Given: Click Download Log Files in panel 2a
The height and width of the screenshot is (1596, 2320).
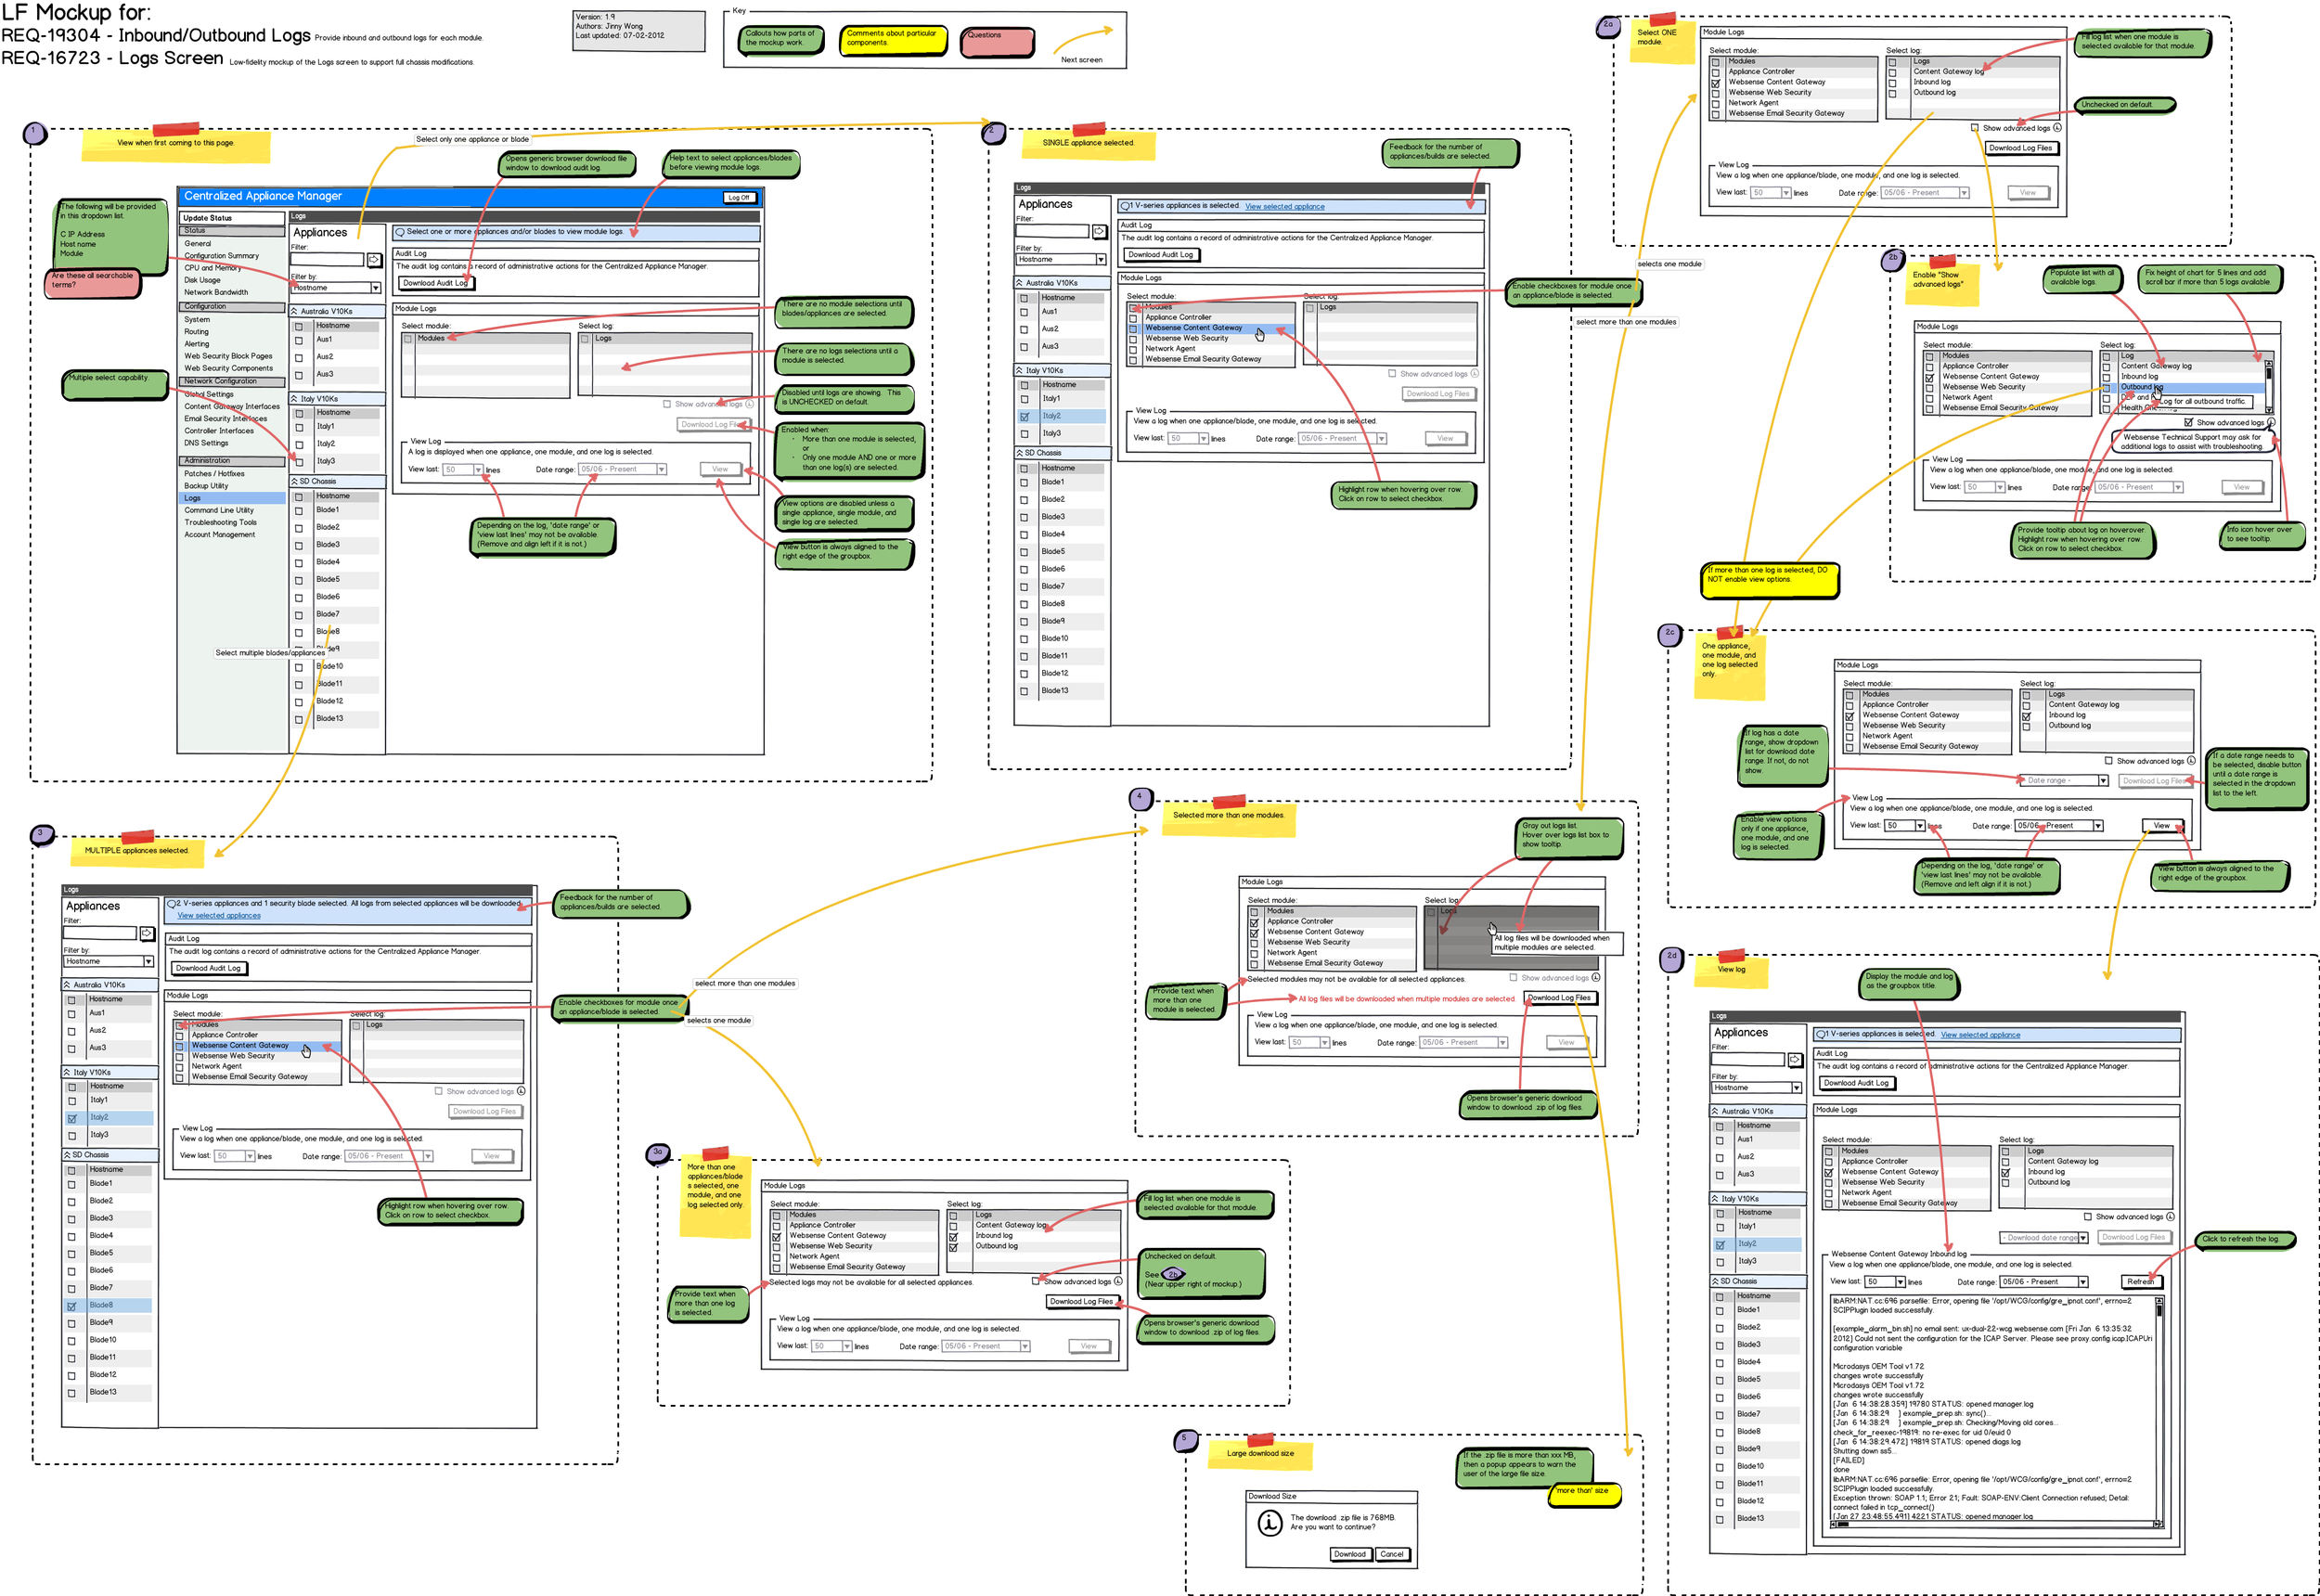Looking at the screenshot, I should coord(2020,148).
